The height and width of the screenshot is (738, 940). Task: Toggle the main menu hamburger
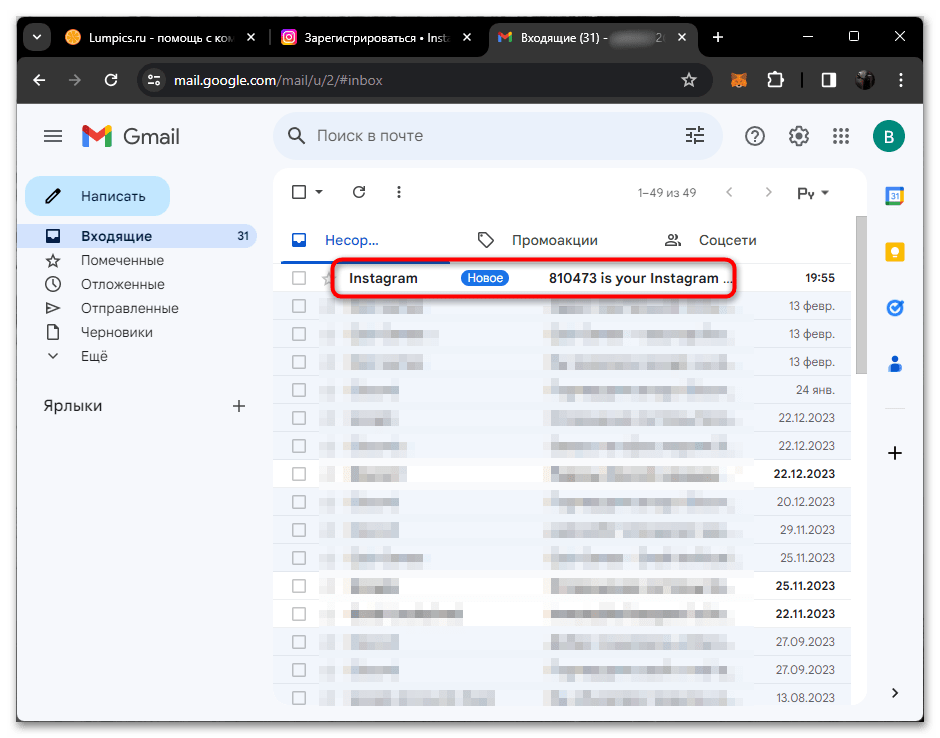click(x=53, y=136)
